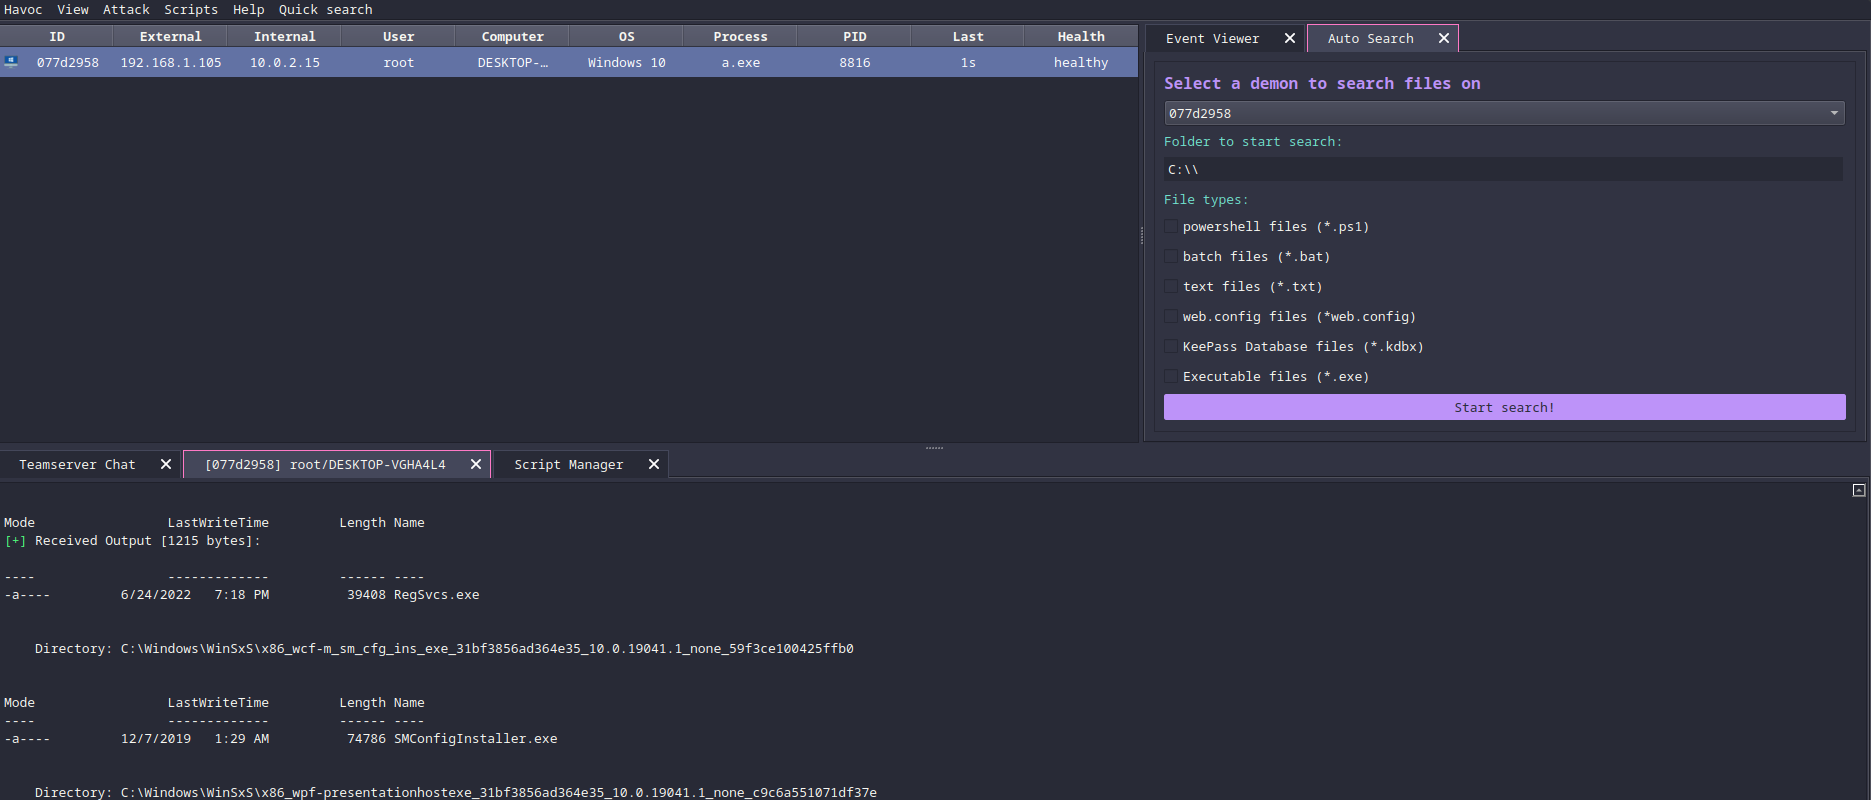
Task: Open the demon selection dropdown
Action: point(1503,114)
